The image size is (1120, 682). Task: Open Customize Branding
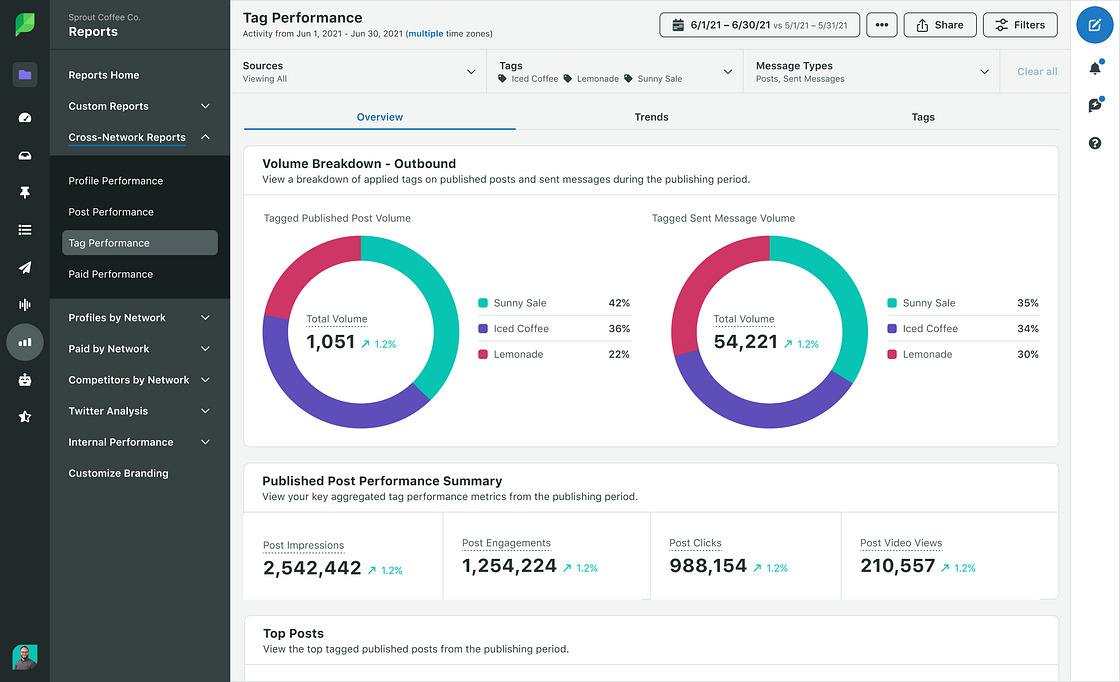[119, 473]
